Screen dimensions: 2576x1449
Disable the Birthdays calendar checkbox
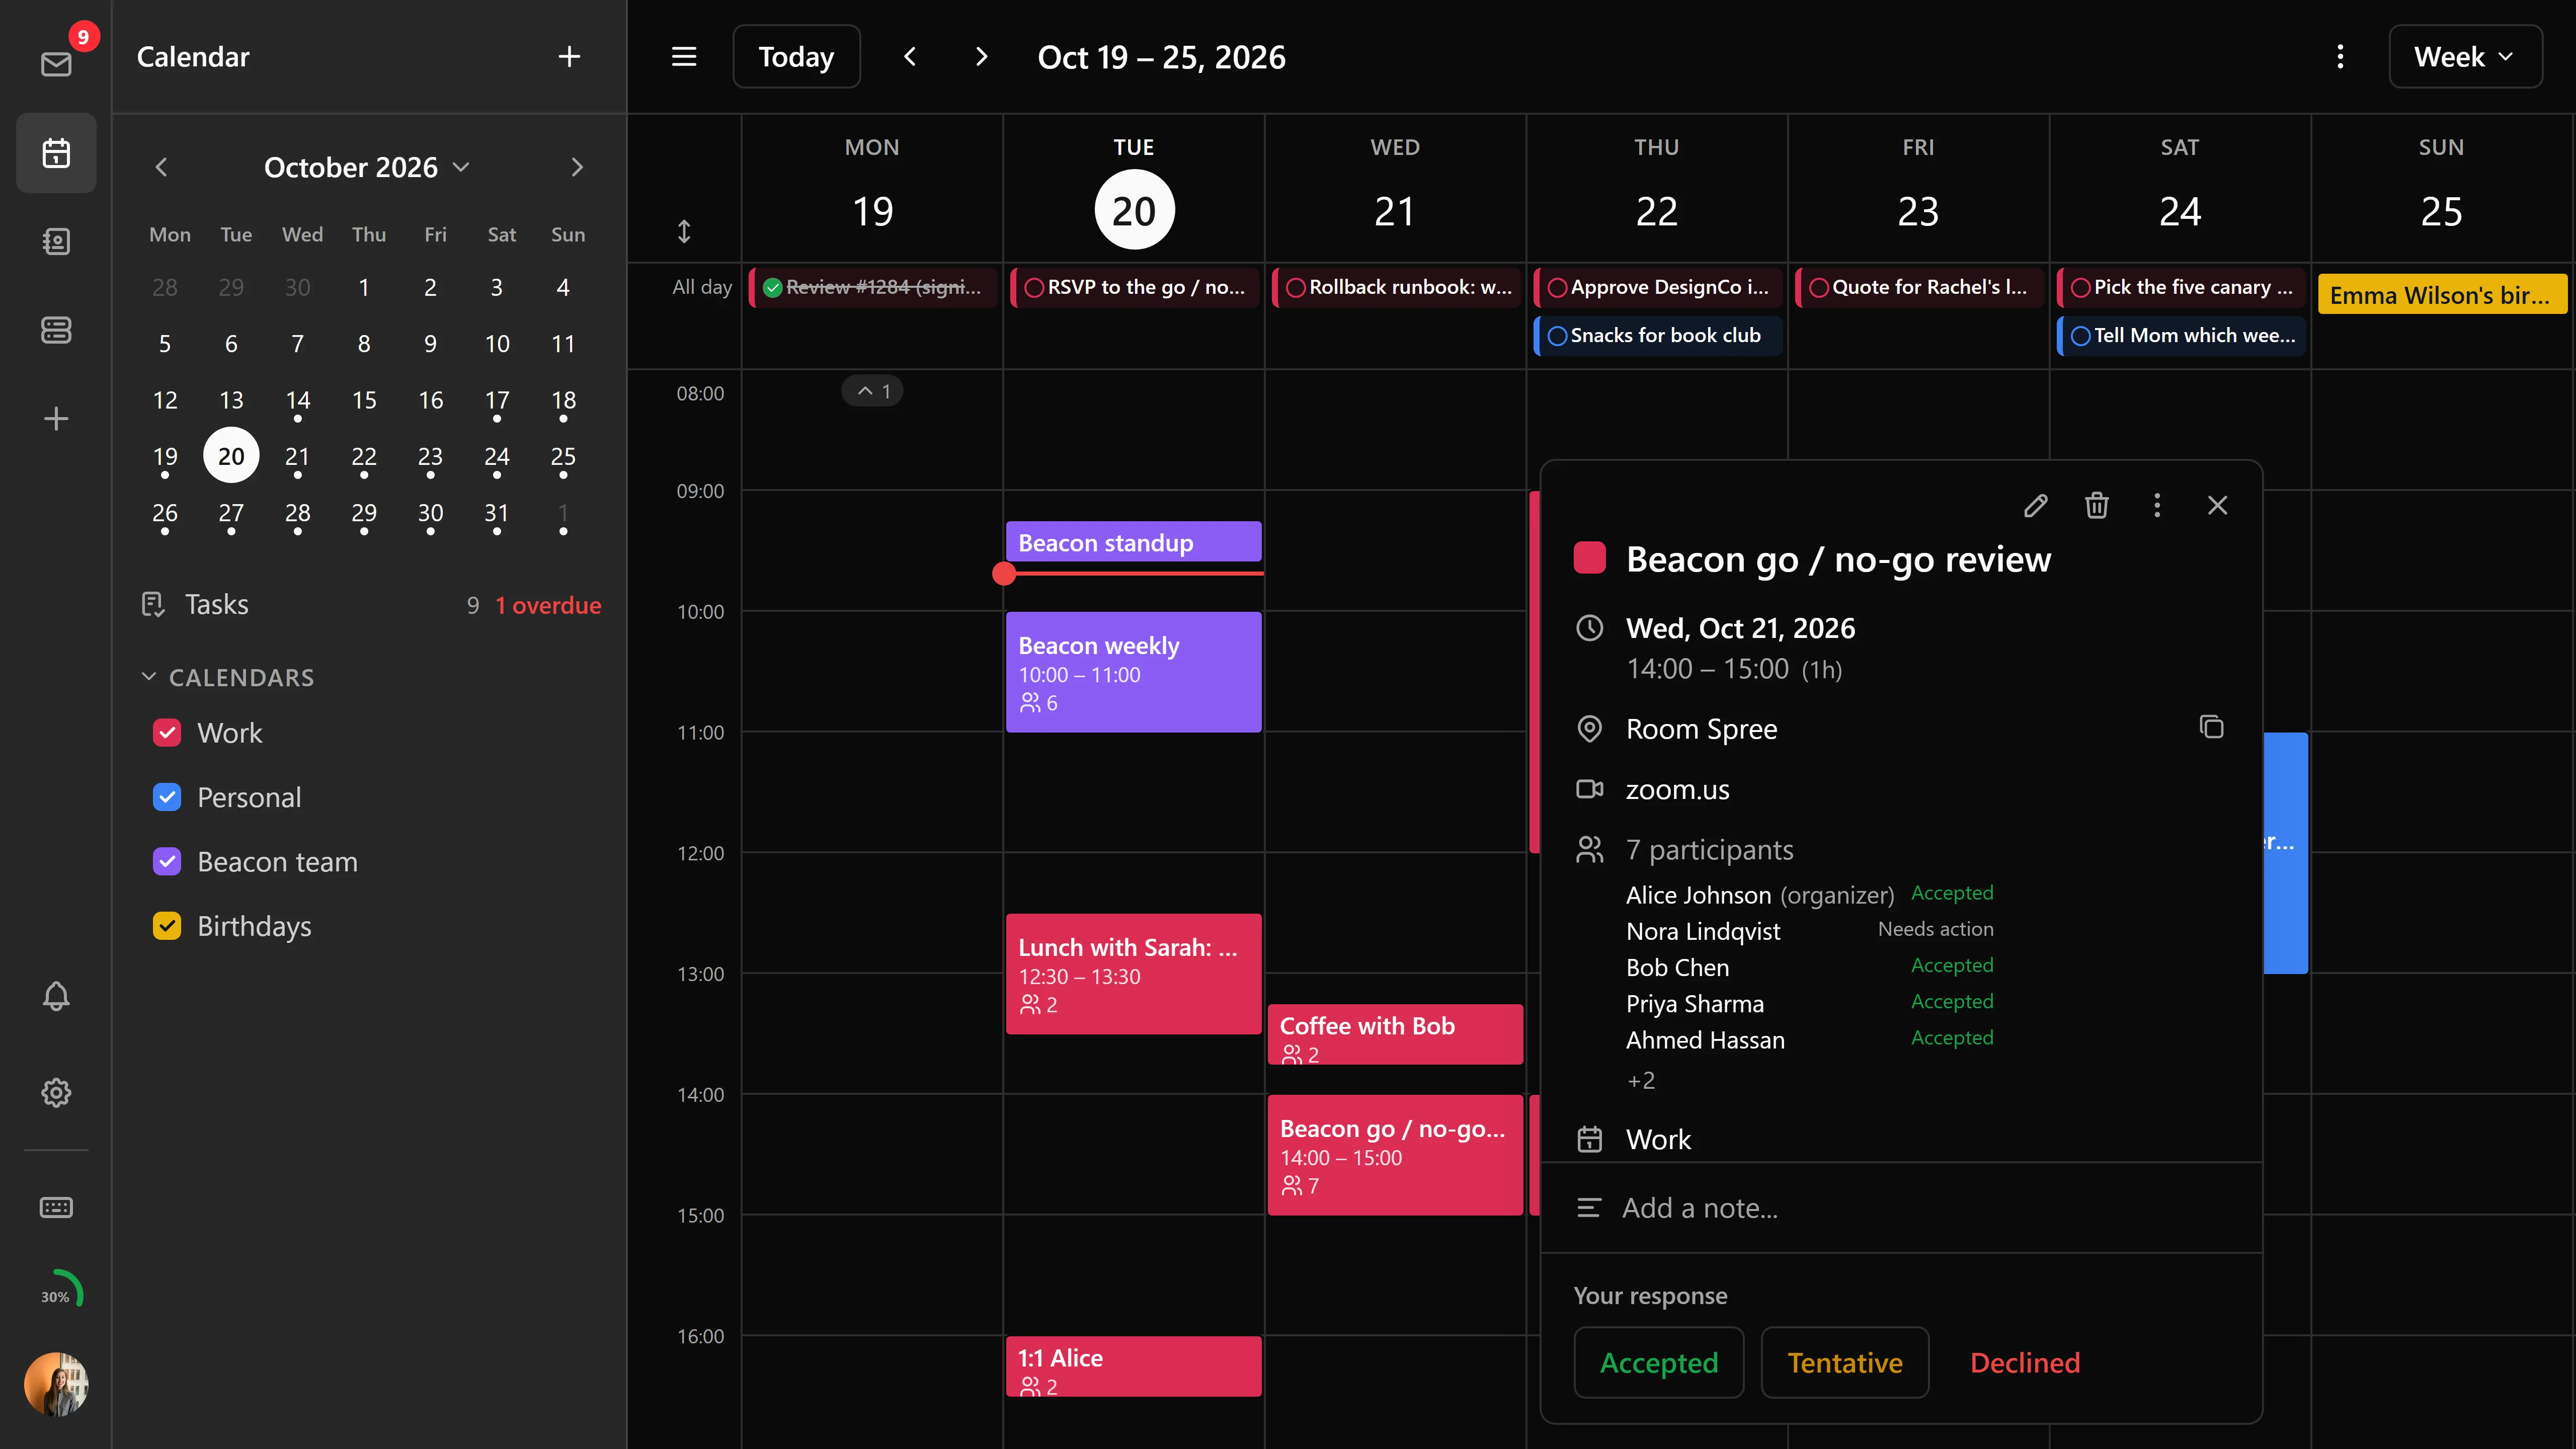click(167, 926)
